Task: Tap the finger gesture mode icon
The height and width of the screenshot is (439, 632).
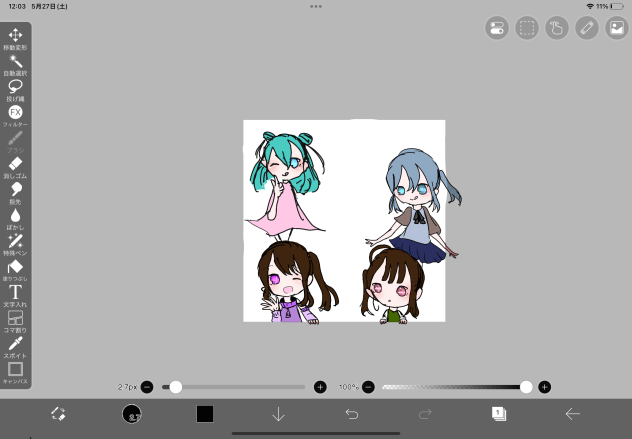Action: (557, 28)
